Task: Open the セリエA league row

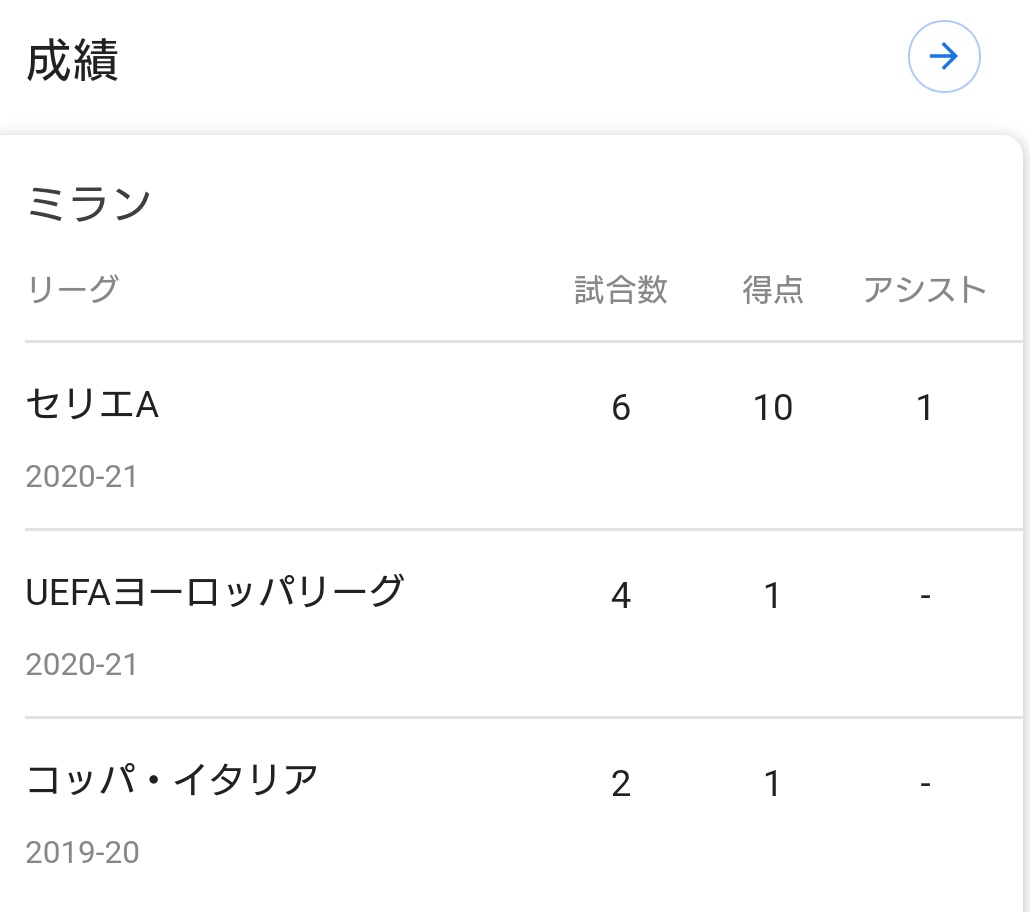Action: [x=524, y=436]
